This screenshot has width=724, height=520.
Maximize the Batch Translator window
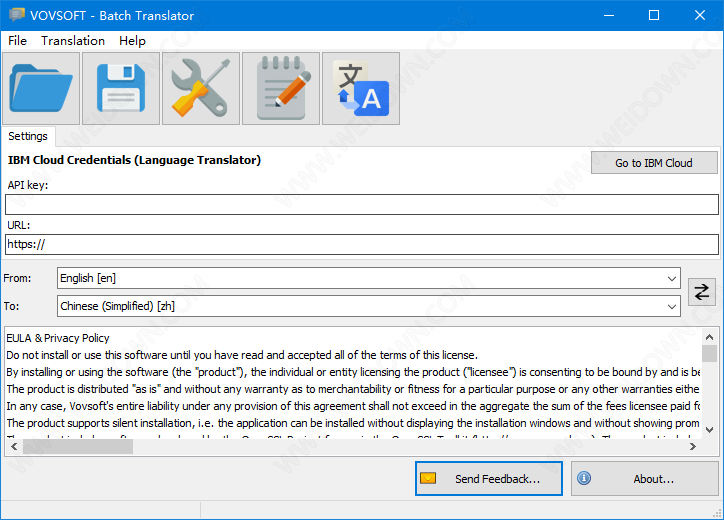point(654,15)
